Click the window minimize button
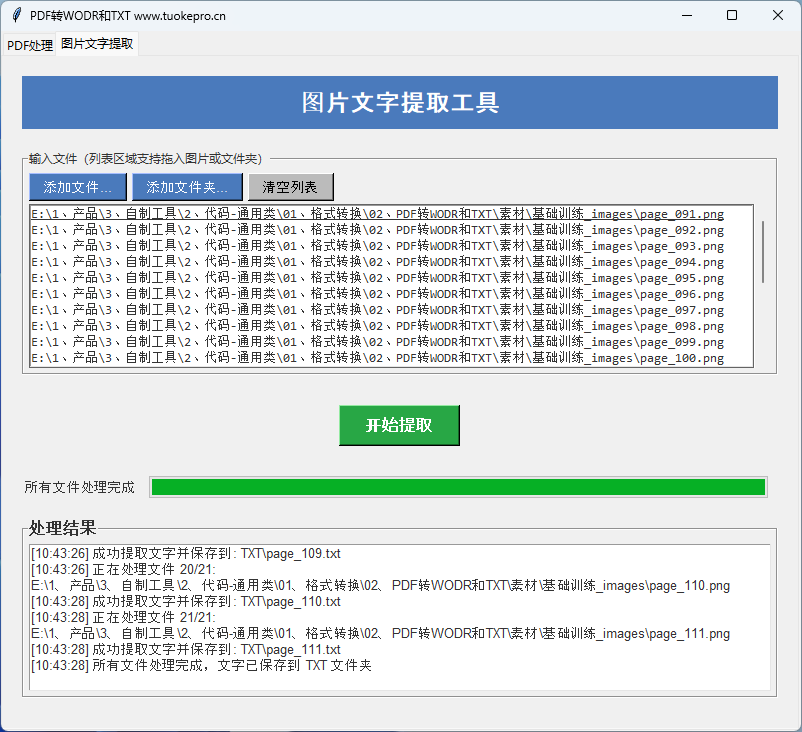 click(686, 15)
